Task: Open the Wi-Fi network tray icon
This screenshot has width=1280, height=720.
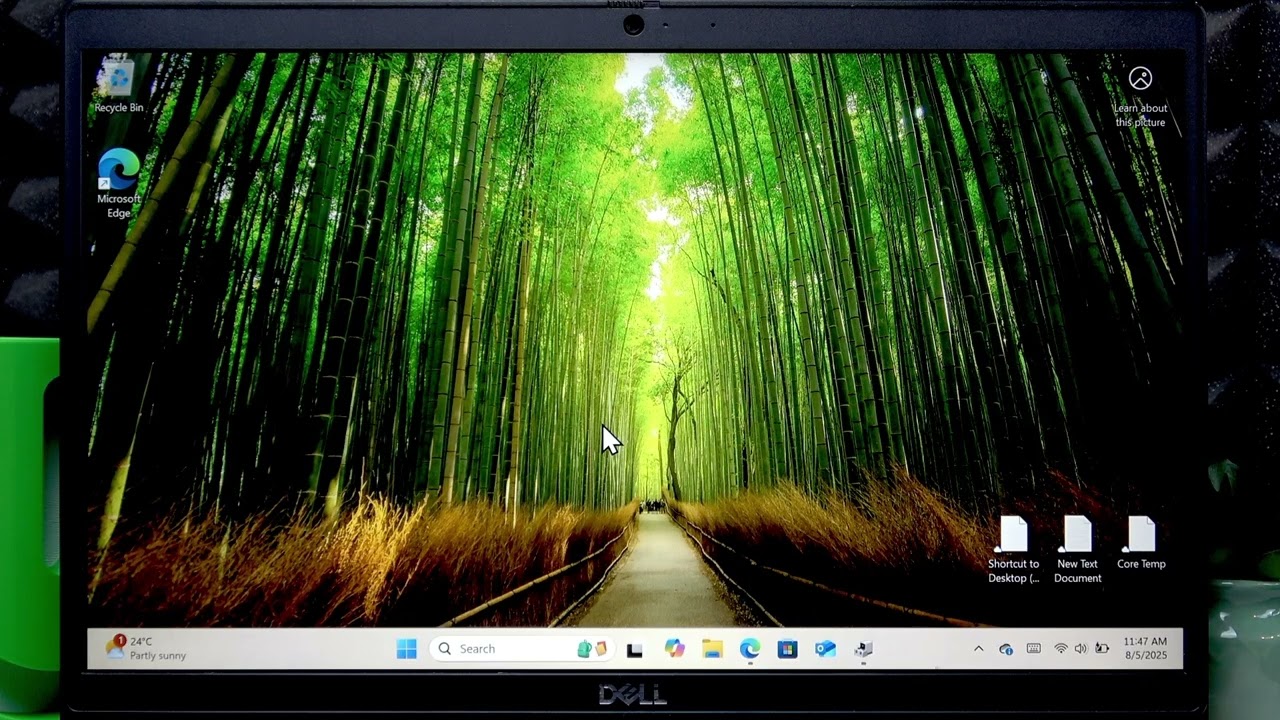Action: click(x=1061, y=649)
